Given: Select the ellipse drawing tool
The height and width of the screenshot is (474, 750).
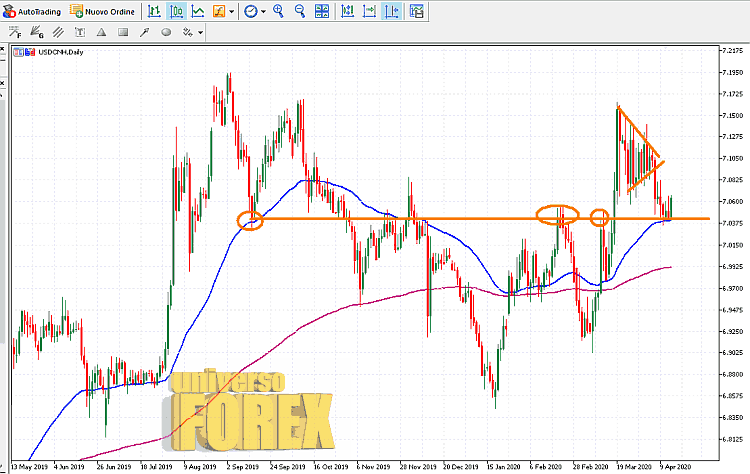Looking at the screenshot, I should (x=166, y=33).
